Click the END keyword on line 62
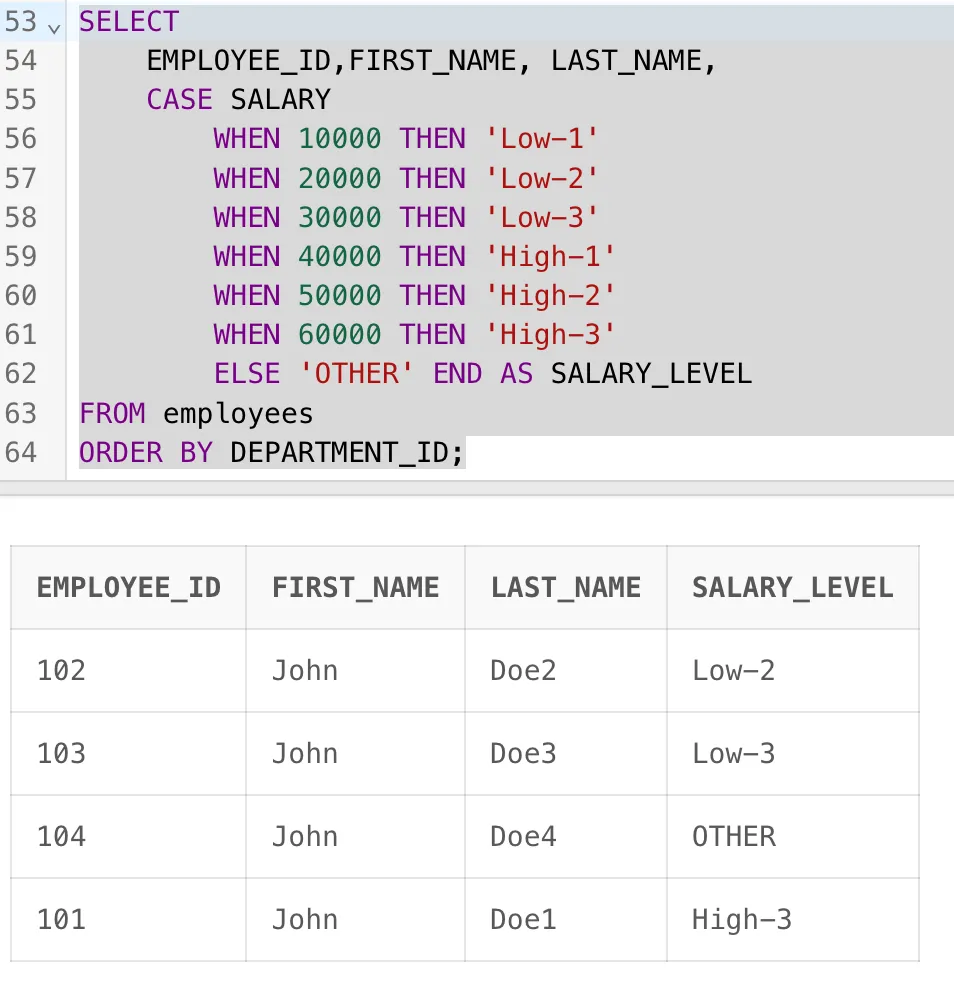Screen dimensions: 954x986 pyautogui.click(x=458, y=374)
